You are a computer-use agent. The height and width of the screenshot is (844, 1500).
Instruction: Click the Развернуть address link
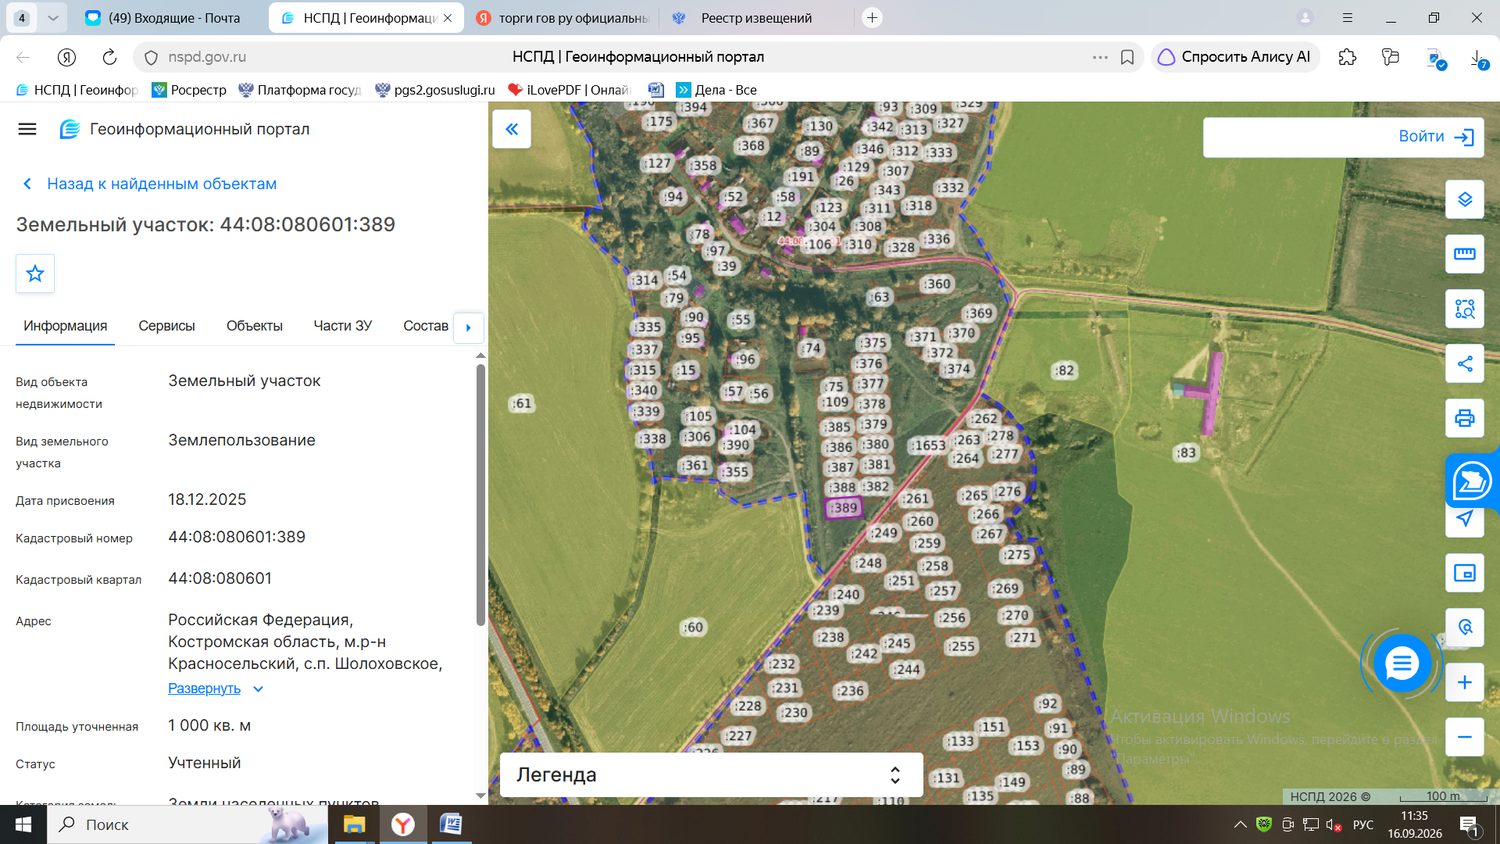pyautogui.click(x=204, y=689)
